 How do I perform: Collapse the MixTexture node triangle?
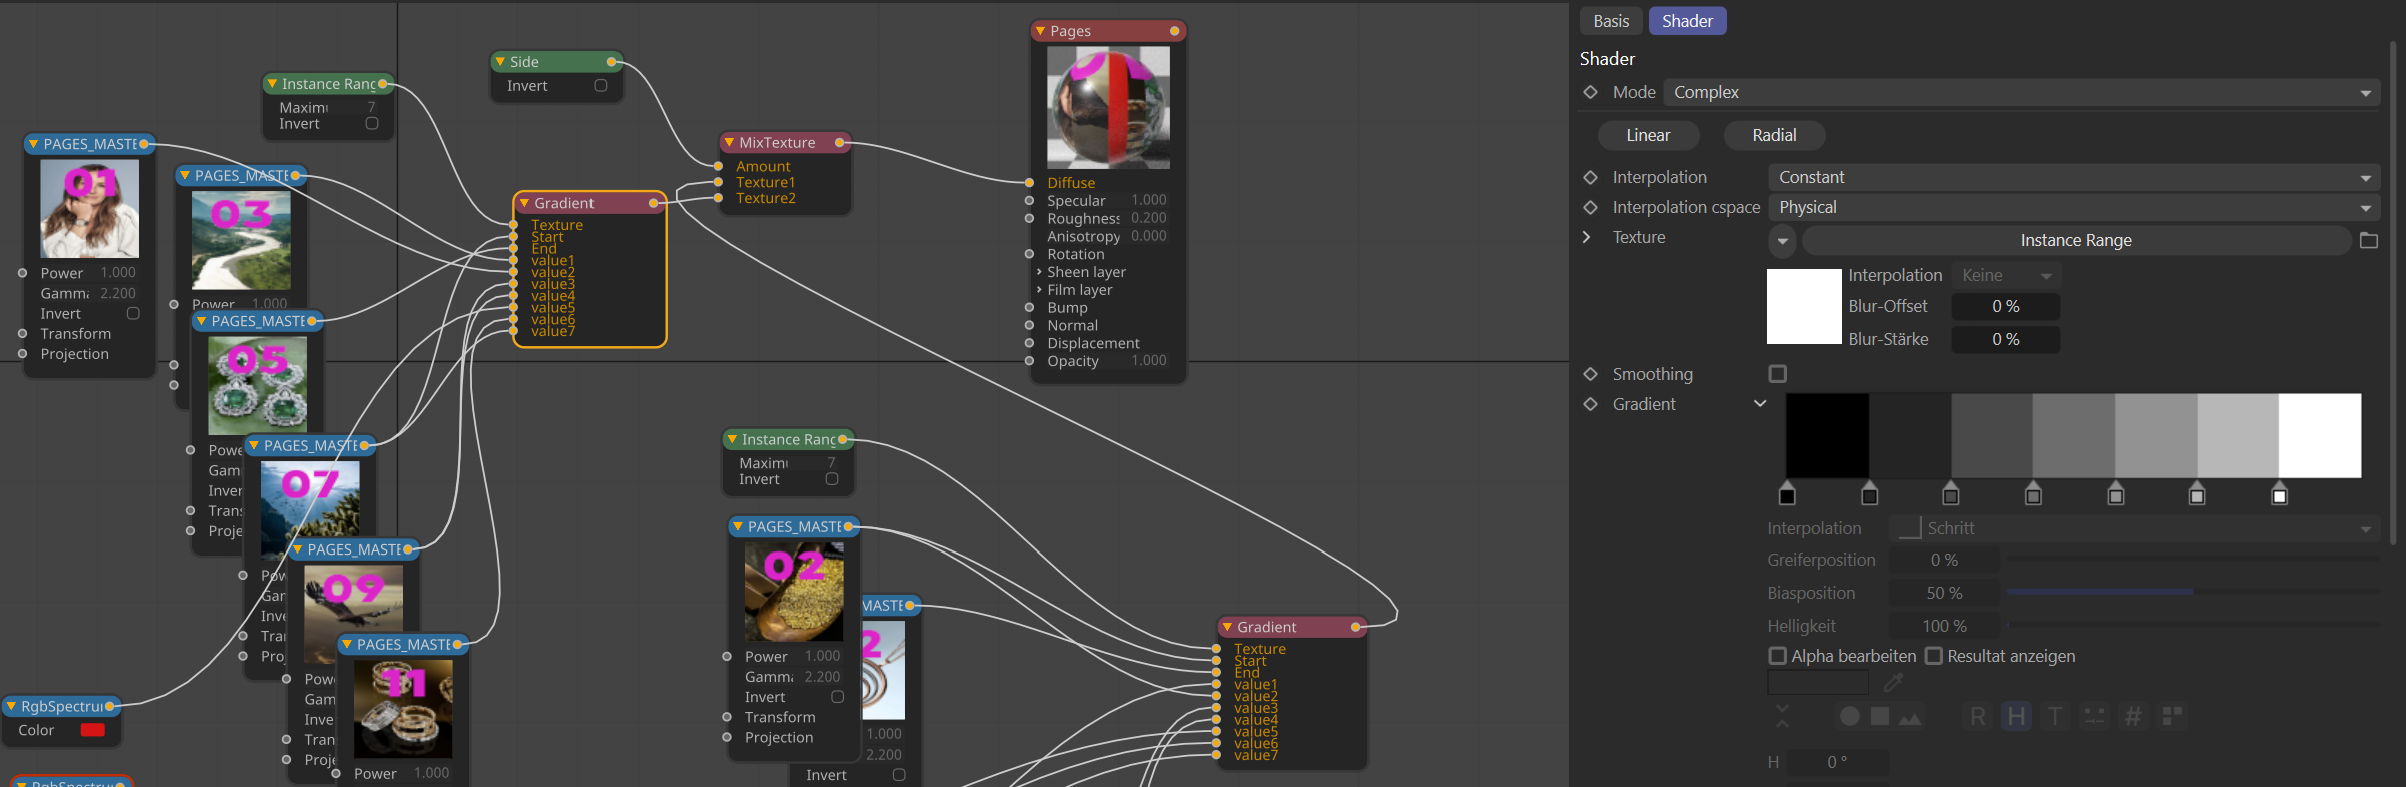coord(730,143)
